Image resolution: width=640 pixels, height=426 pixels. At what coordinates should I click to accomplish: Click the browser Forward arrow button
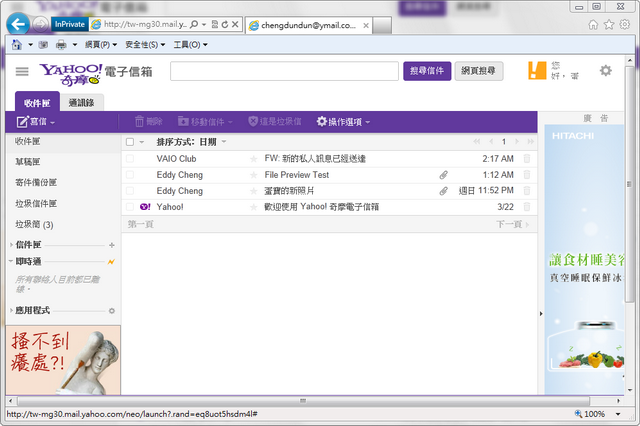[40, 24]
